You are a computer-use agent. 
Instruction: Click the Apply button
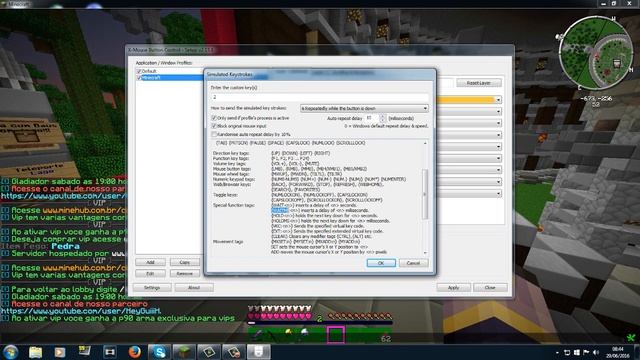[x=453, y=288]
